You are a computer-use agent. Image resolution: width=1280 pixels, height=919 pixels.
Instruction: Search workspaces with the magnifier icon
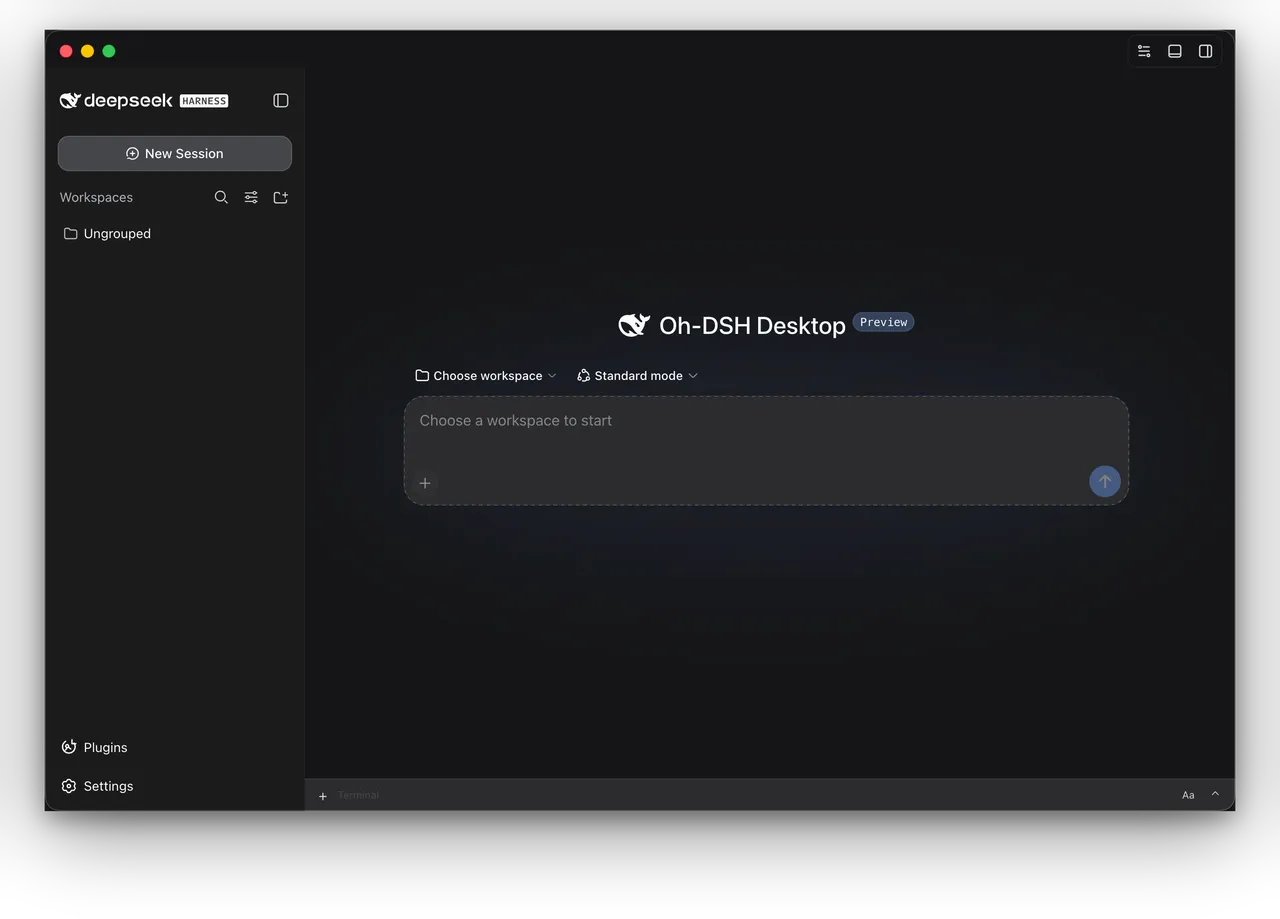tap(221, 197)
